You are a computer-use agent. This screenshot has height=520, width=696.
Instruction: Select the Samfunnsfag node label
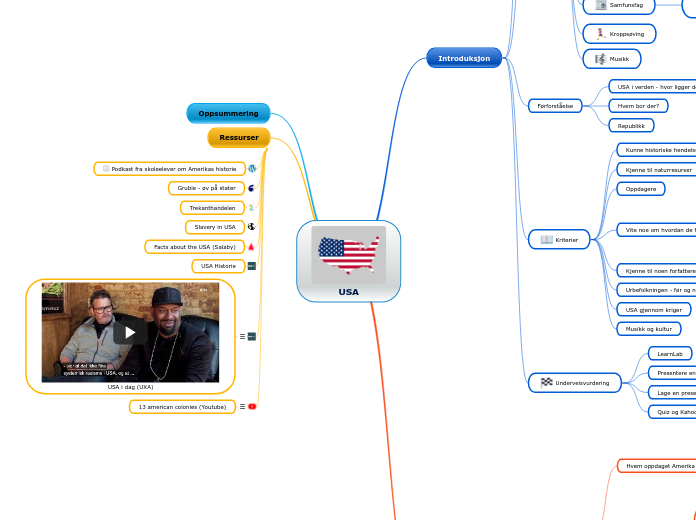tap(626, 5)
